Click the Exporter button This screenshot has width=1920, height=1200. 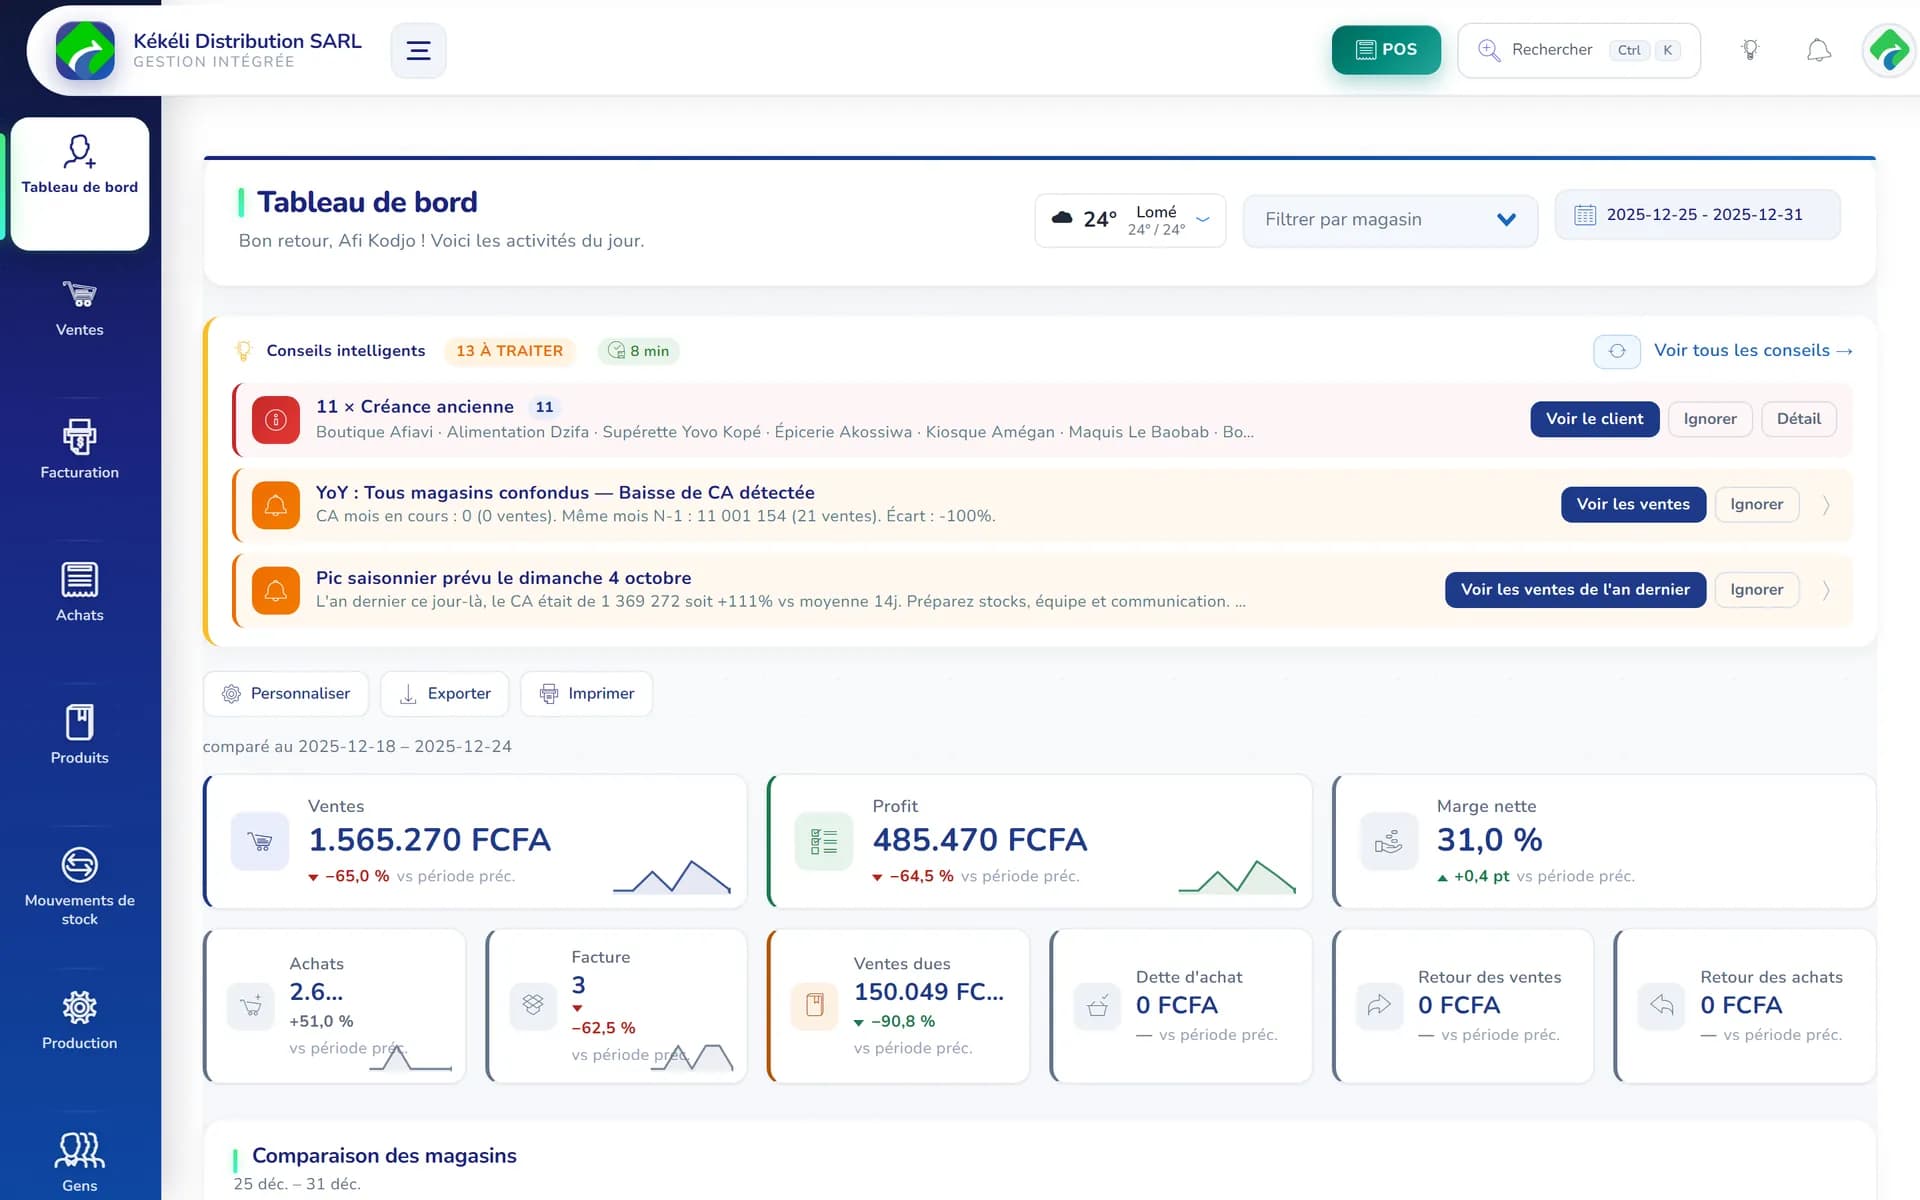[x=445, y=694]
